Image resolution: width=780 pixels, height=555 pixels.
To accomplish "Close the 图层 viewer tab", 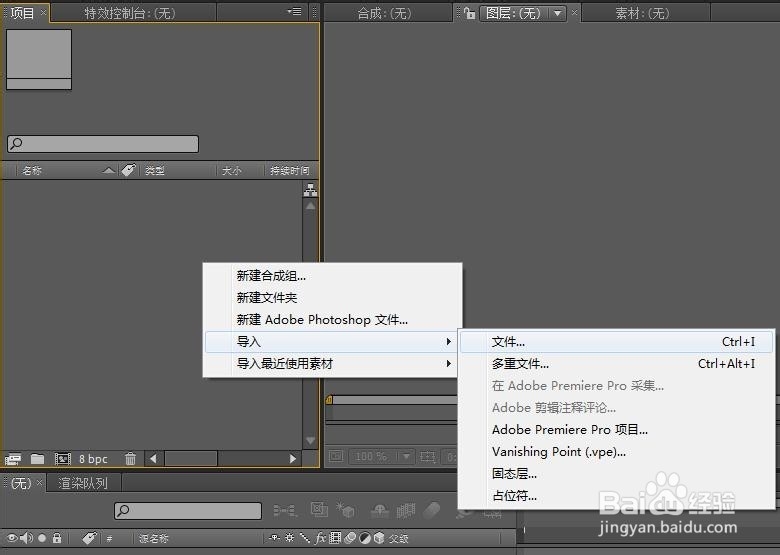I will point(574,12).
